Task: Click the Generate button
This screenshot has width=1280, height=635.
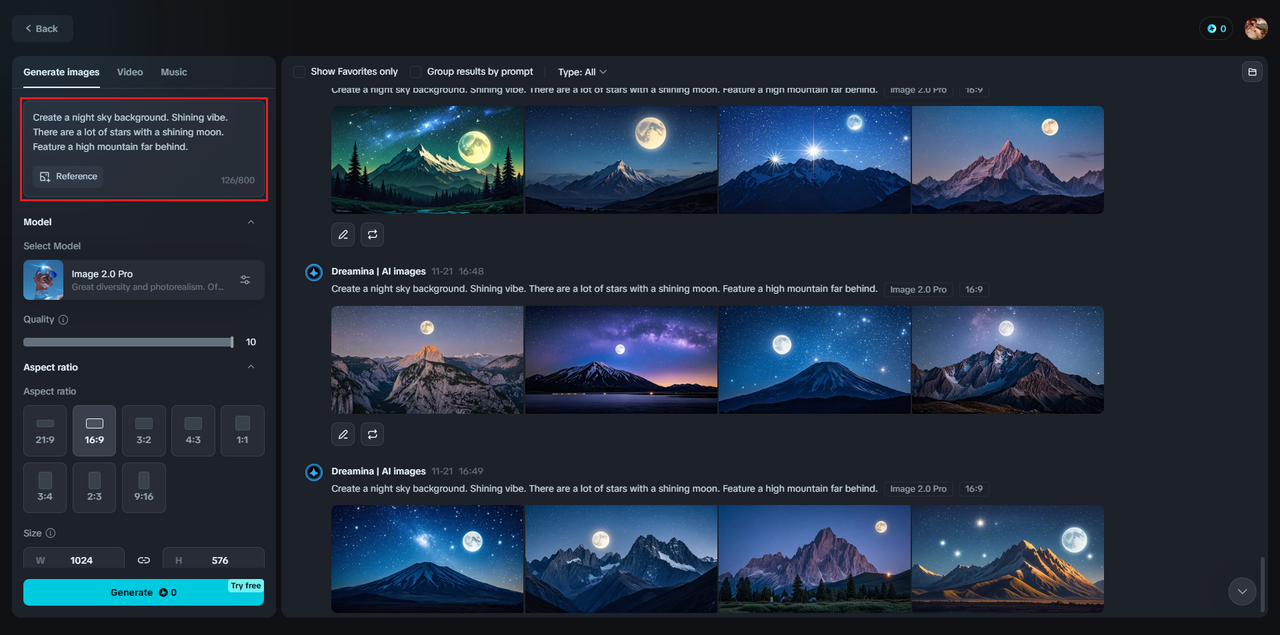Action: pos(144,592)
